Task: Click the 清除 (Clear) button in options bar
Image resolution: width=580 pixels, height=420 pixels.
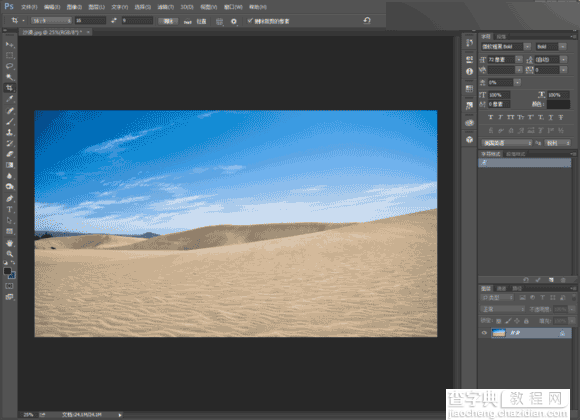Action: (168, 21)
